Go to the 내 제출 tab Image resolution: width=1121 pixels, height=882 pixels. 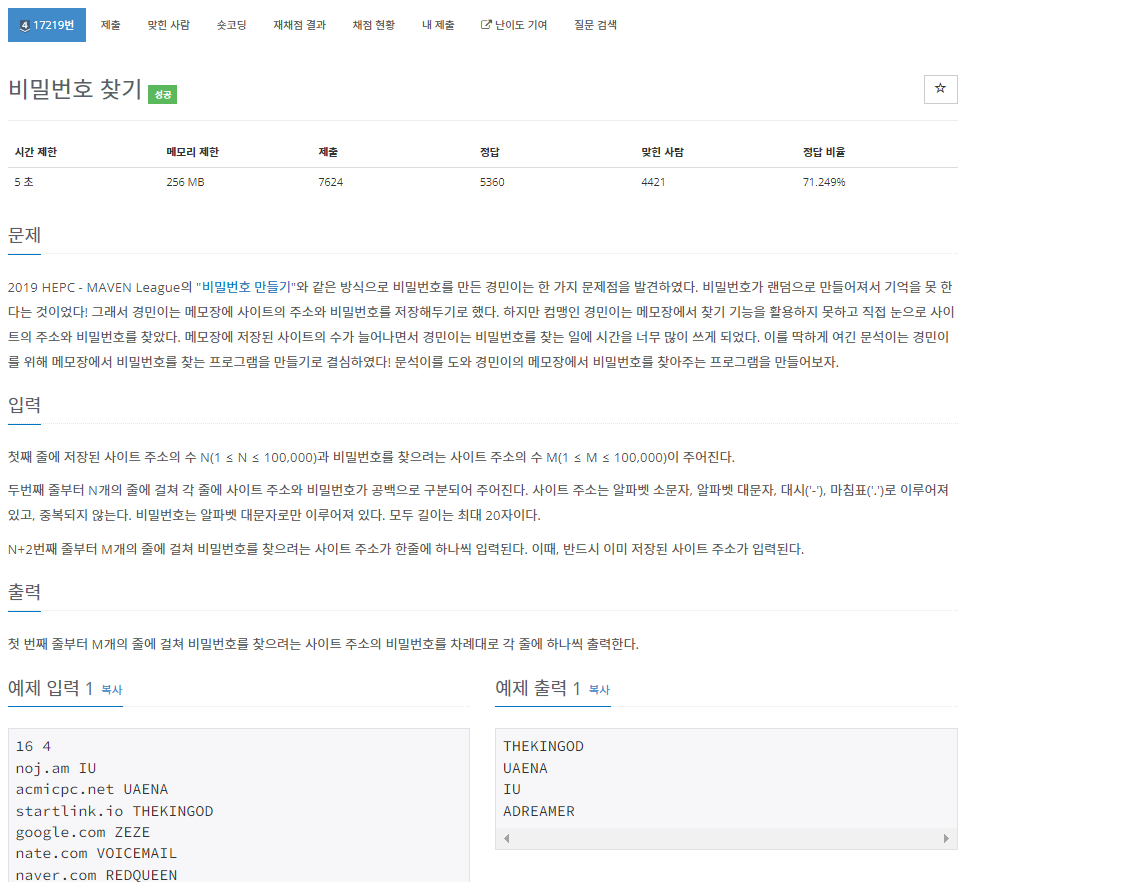(438, 25)
